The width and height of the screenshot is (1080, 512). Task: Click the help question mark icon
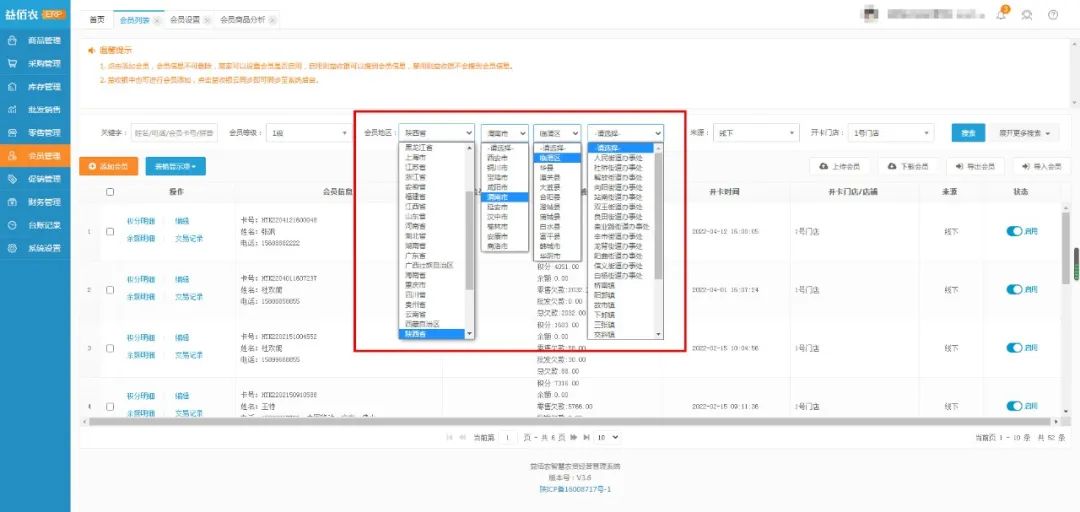1053,15
